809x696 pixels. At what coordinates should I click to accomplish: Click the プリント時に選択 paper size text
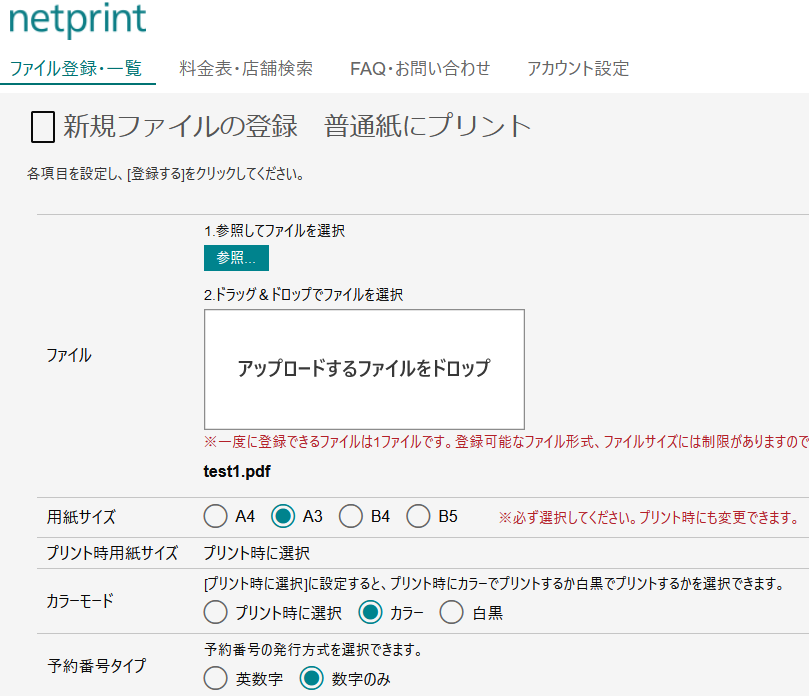tap(257, 553)
